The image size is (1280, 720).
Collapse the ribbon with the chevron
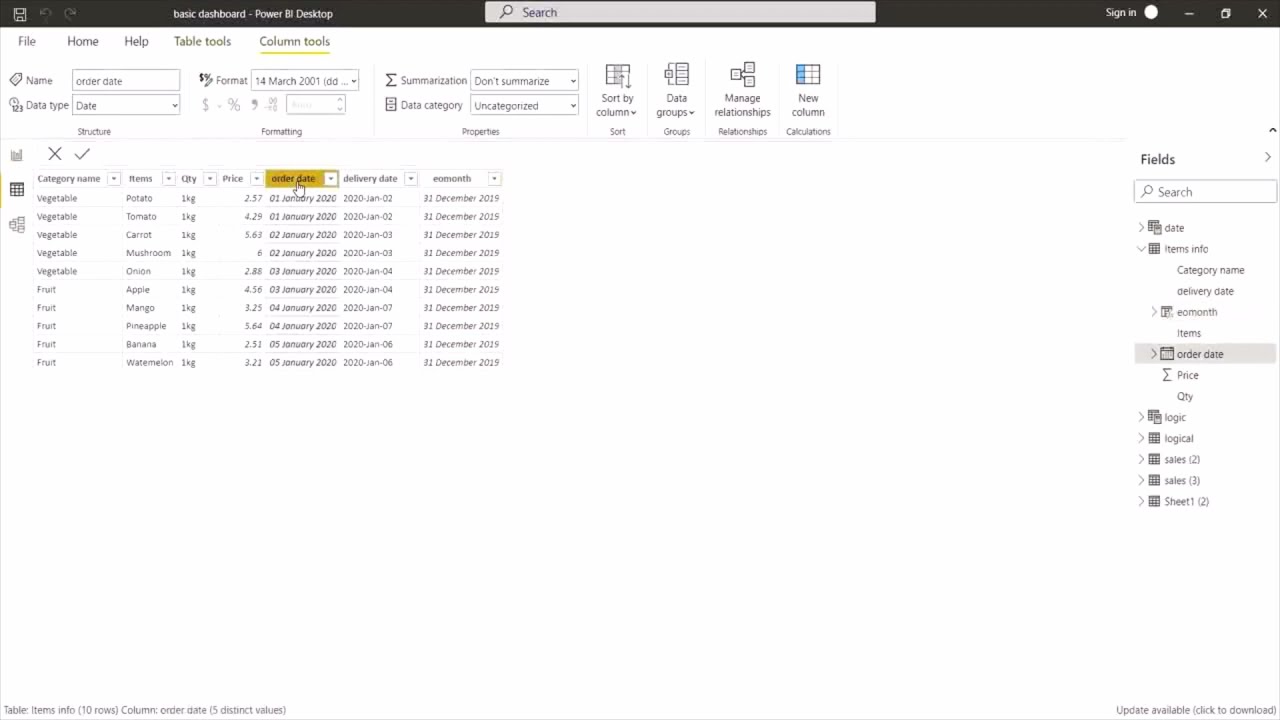point(1272,130)
